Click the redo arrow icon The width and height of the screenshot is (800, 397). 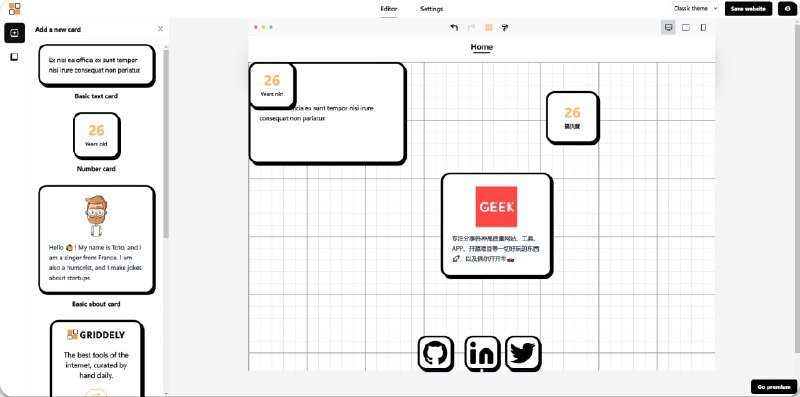[471, 28]
